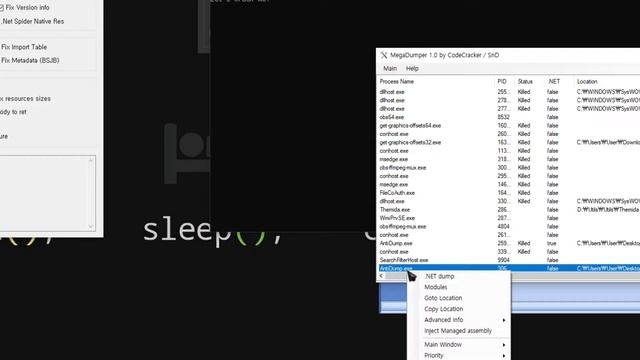Select the SearchFilterHost.exe process row
This screenshot has height=360, width=640.
[509, 260]
